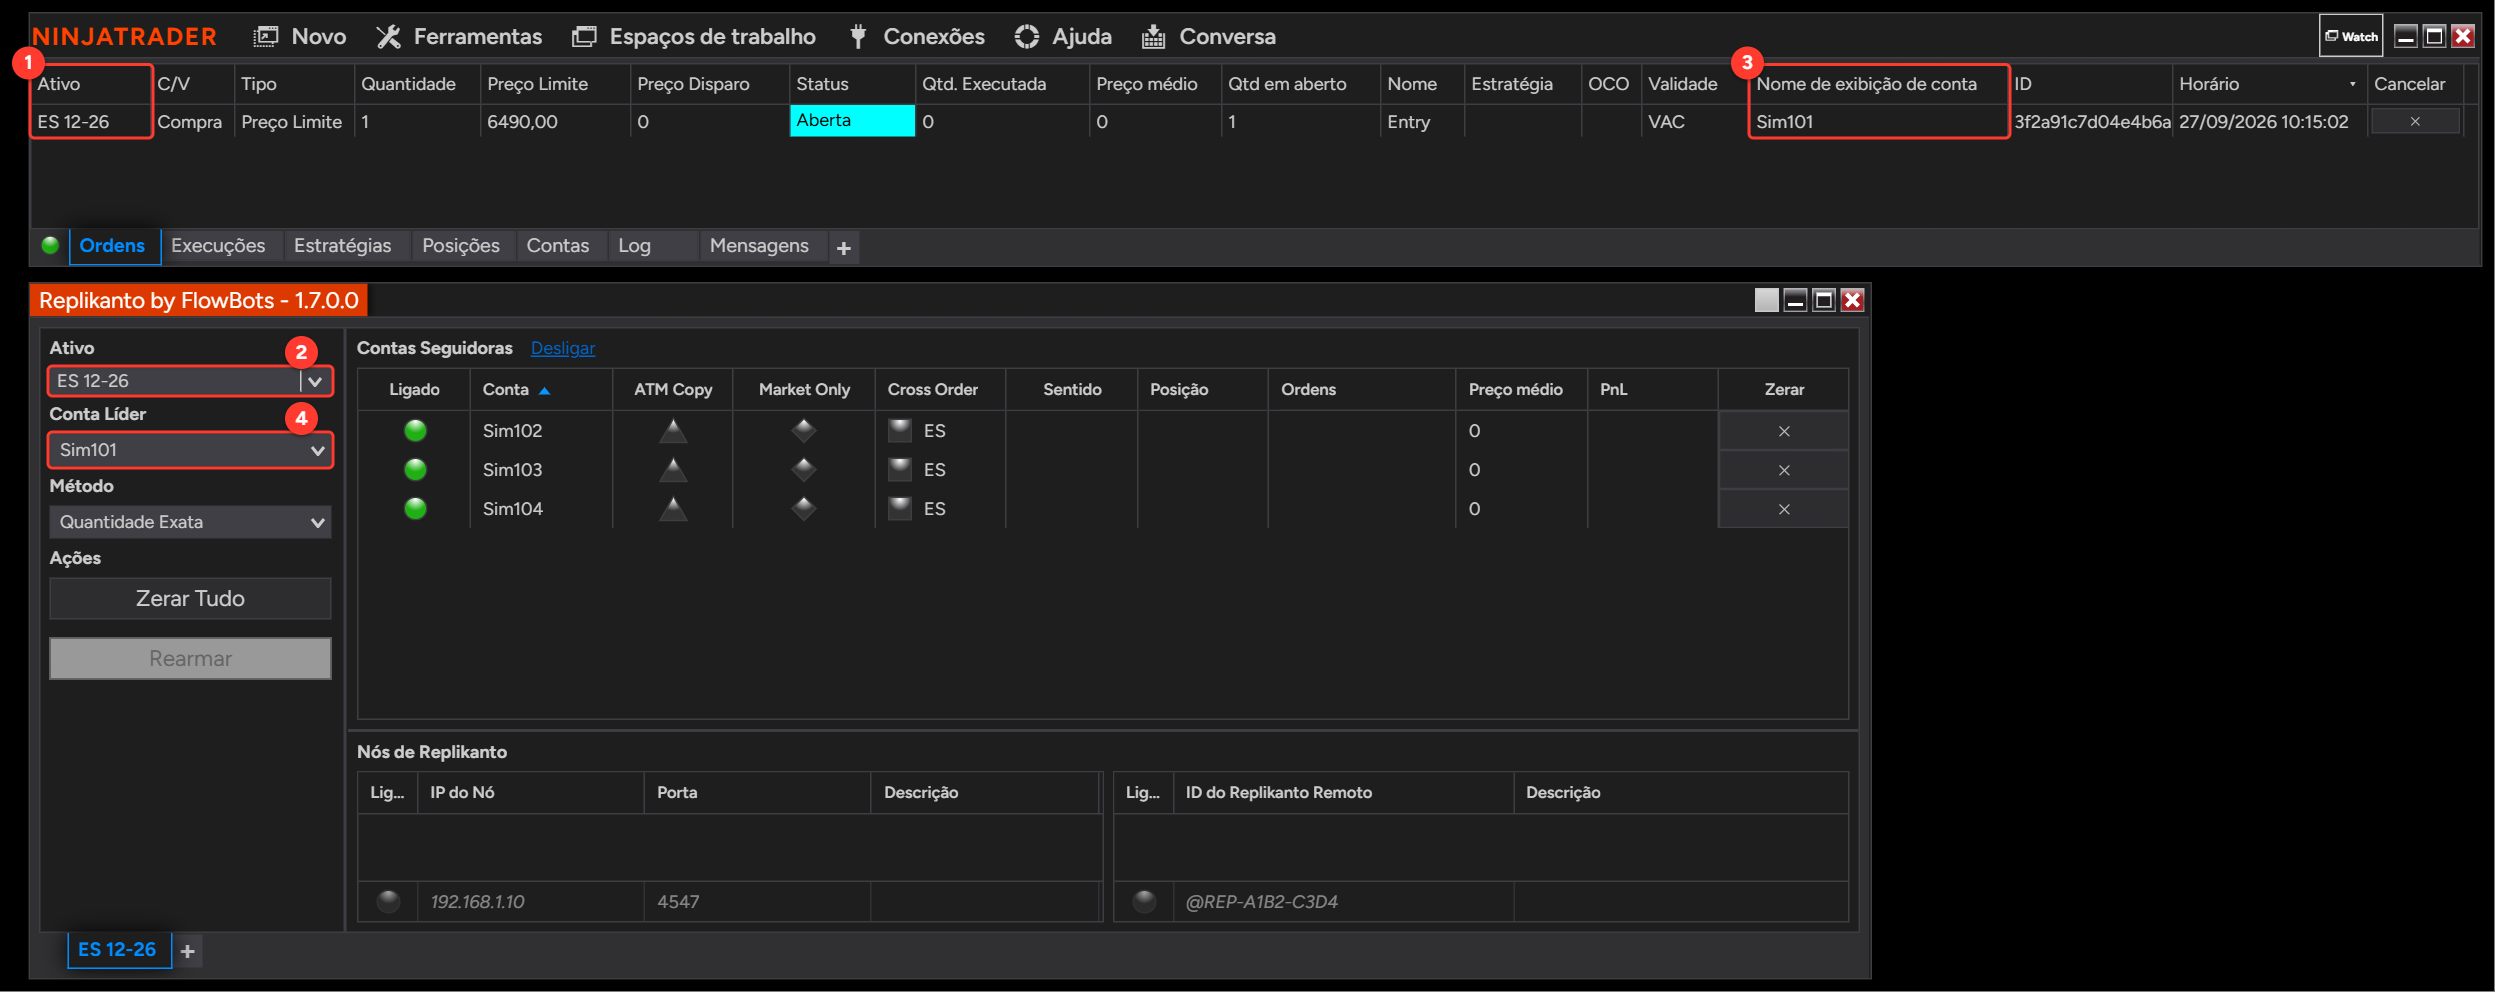Image resolution: width=2495 pixels, height=992 pixels.
Task: Add a new tab beside ES 12-26 in Replikanto
Action: (188, 951)
